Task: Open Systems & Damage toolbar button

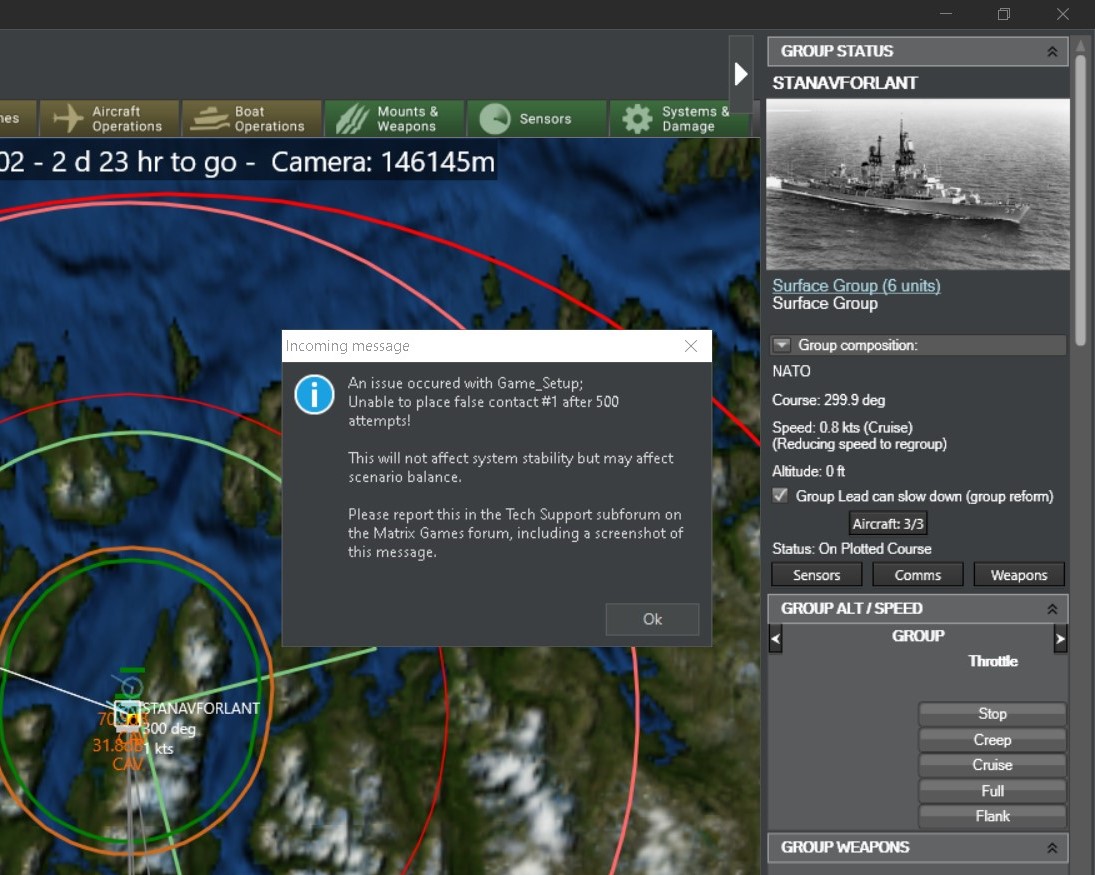Action: [x=679, y=119]
